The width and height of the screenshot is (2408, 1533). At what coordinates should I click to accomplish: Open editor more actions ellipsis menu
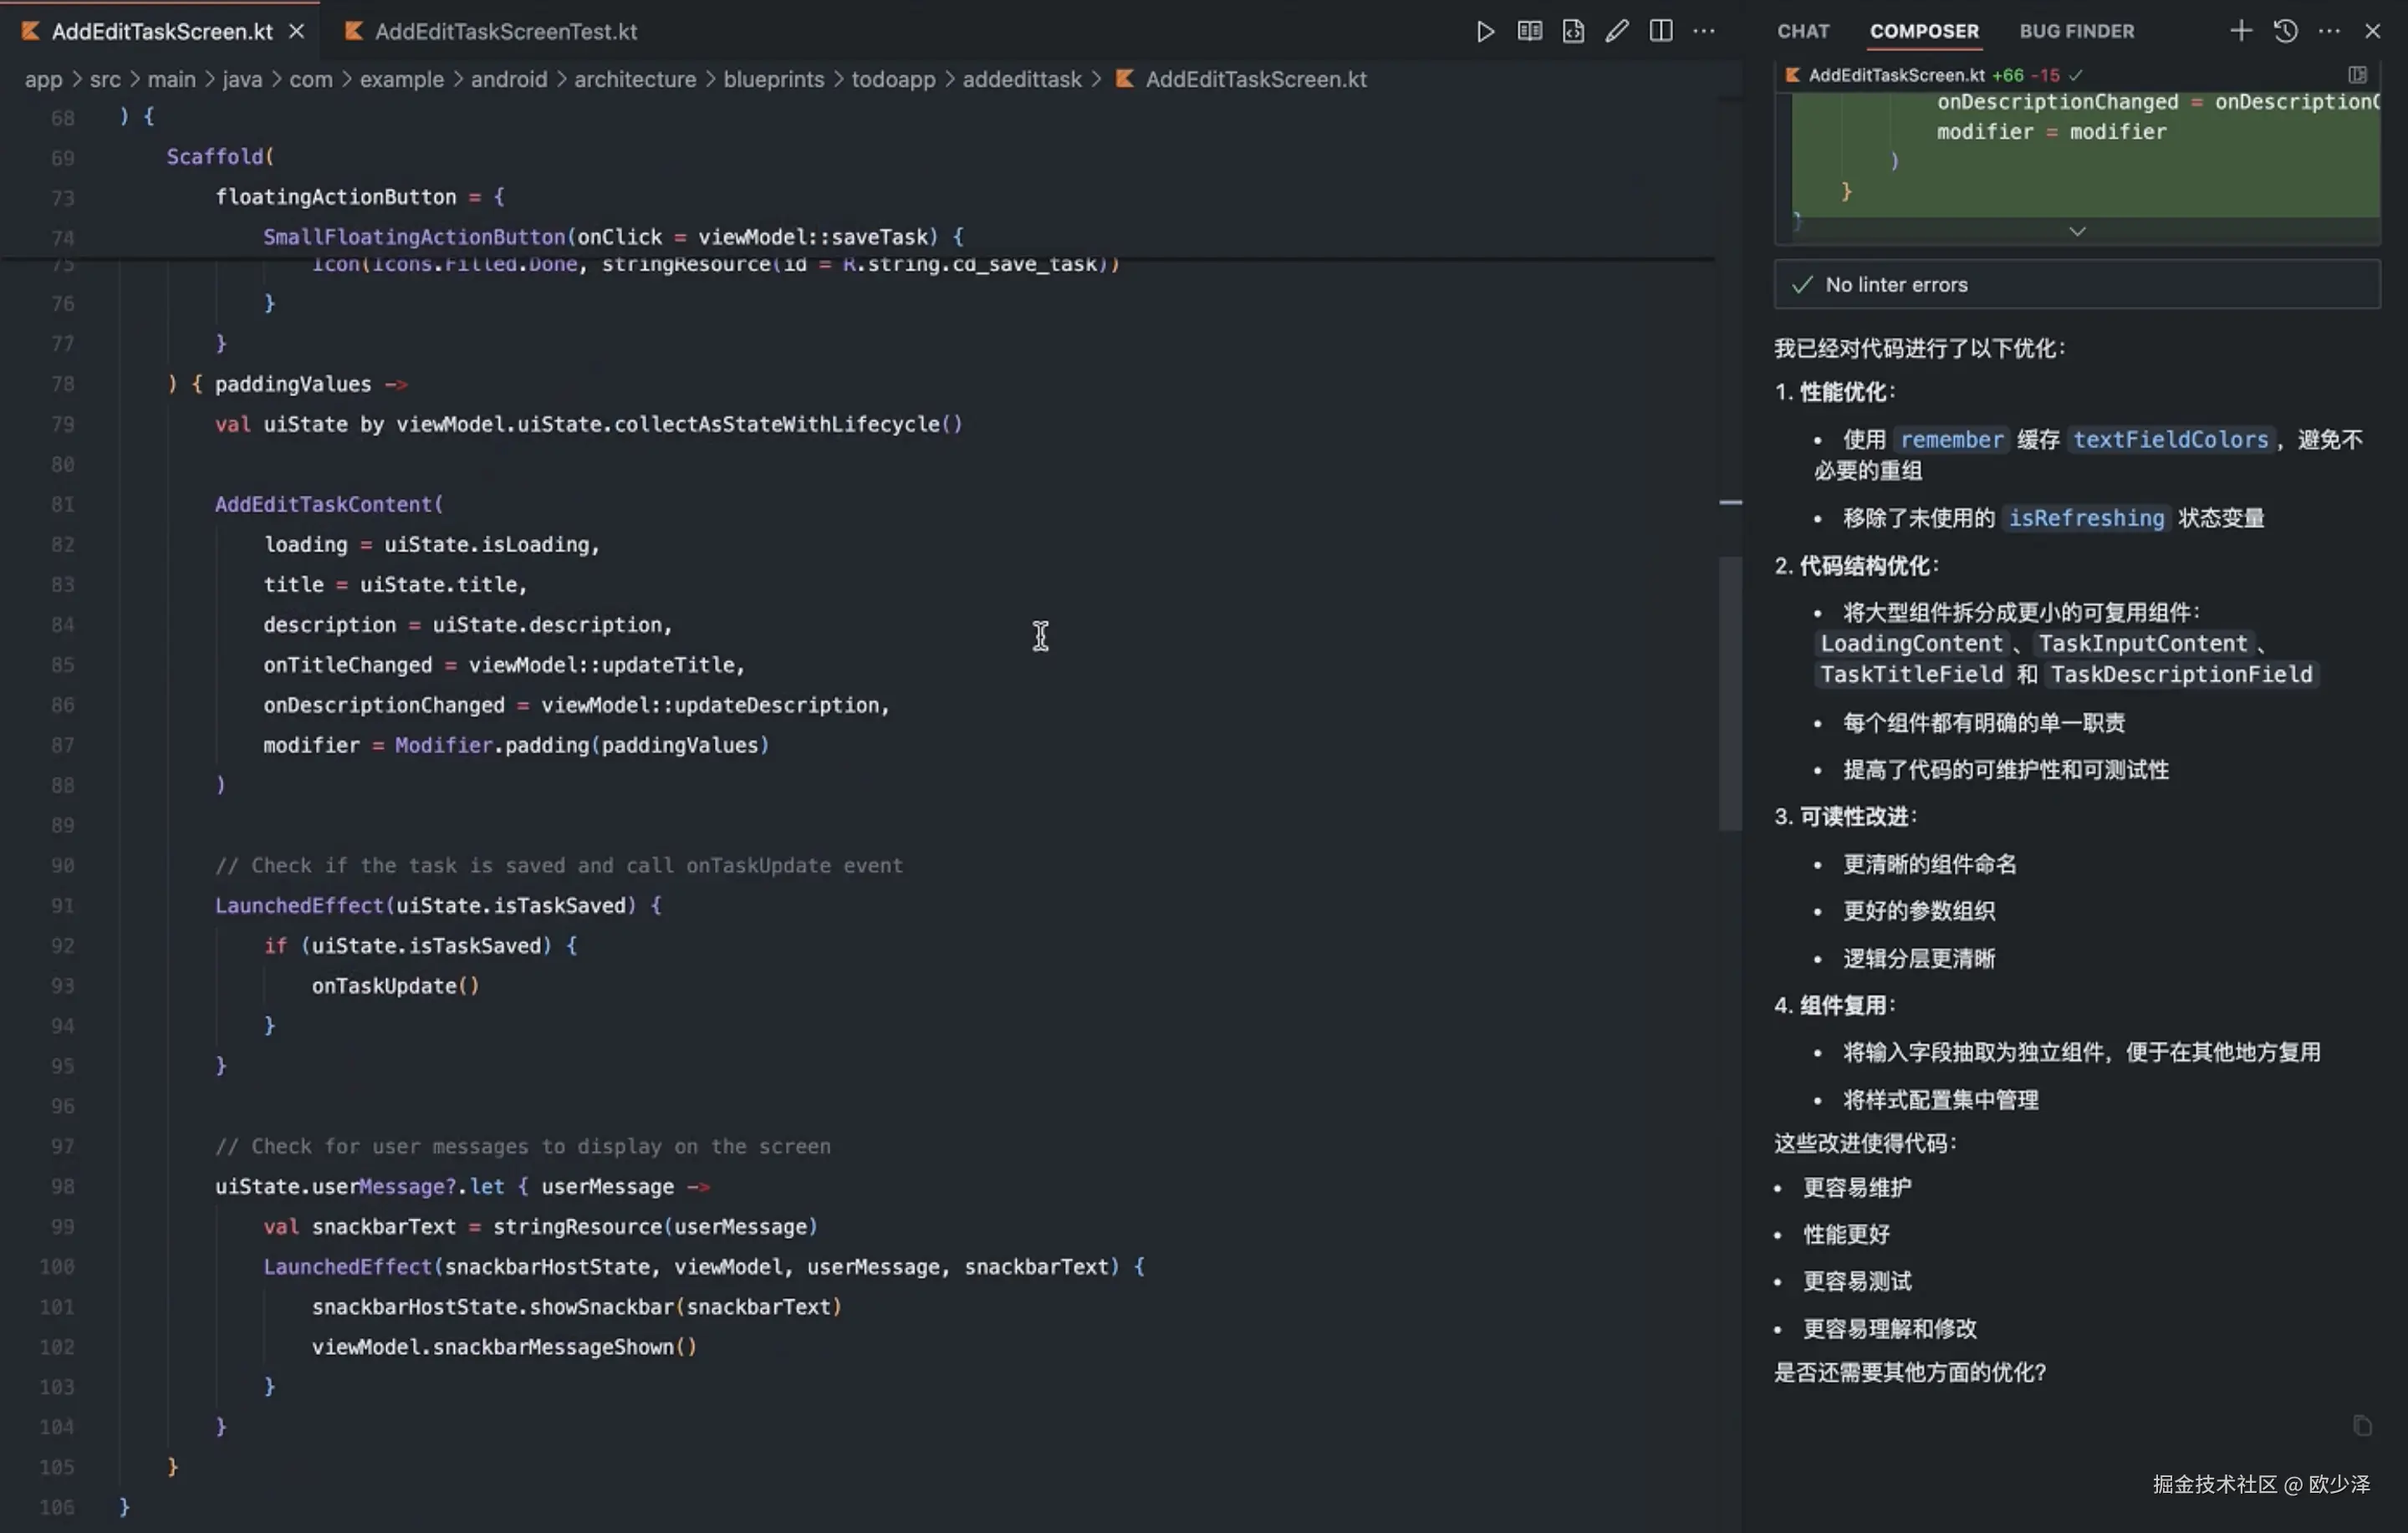pos(1704,31)
